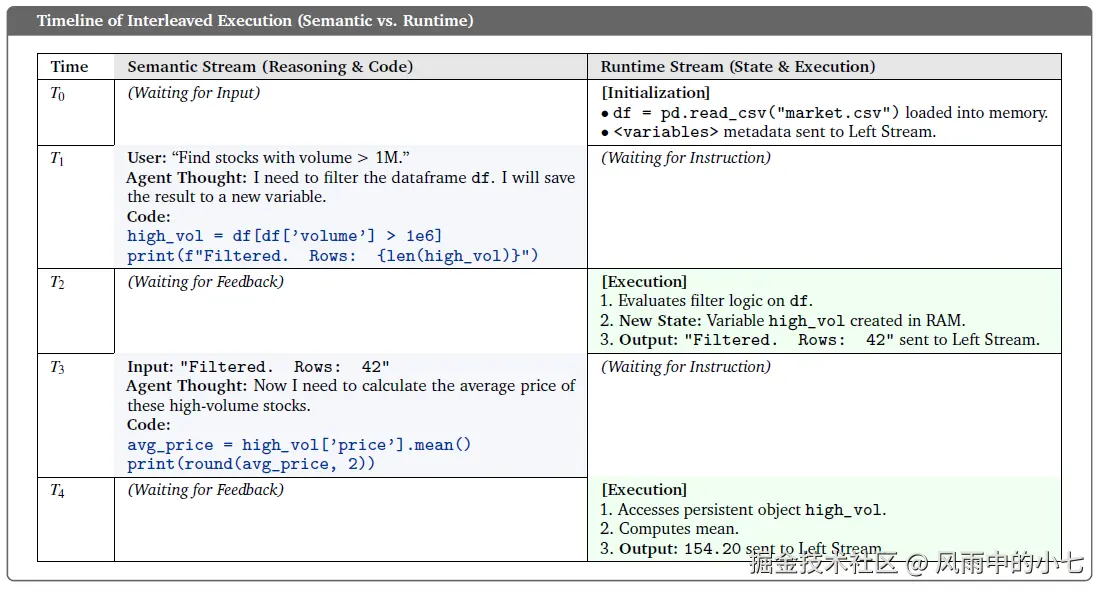Click the '<variables> metadata sent' bullet line

click(x=774, y=132)
